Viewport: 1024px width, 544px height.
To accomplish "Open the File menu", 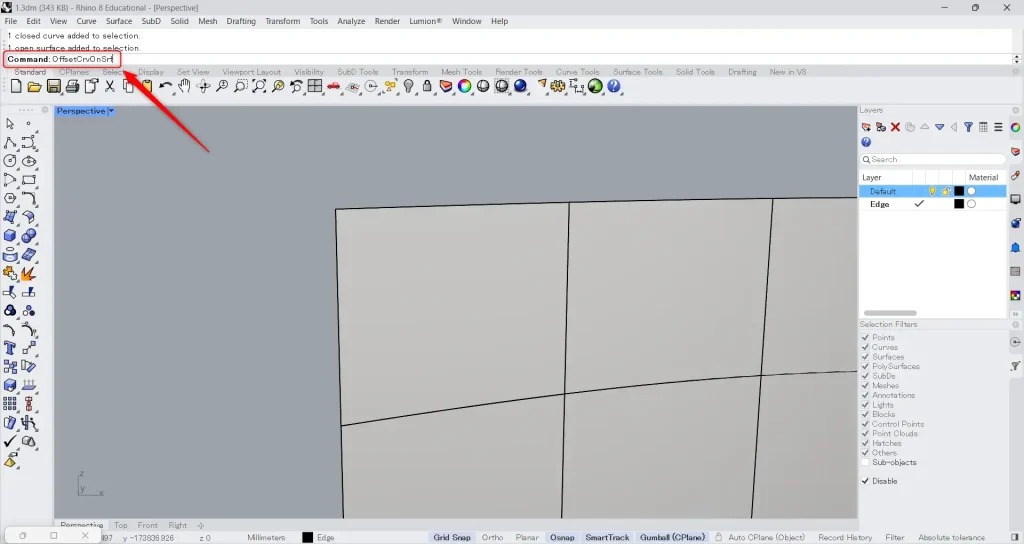I will [x=11, y=21].
